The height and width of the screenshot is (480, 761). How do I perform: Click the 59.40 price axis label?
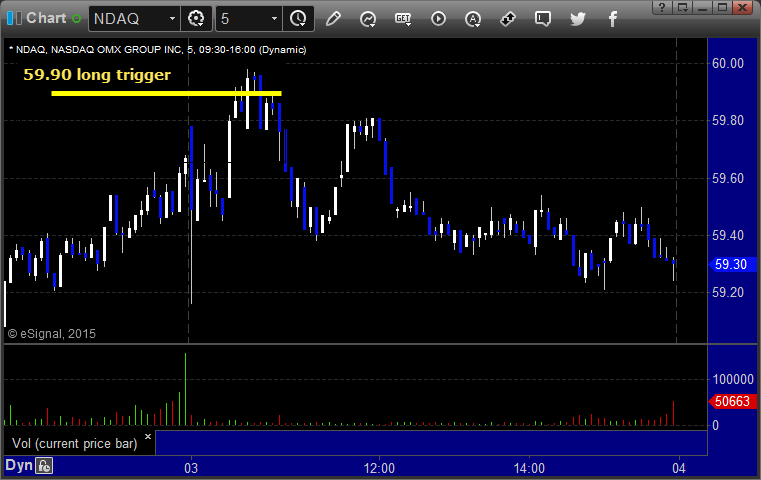(728, 235)
